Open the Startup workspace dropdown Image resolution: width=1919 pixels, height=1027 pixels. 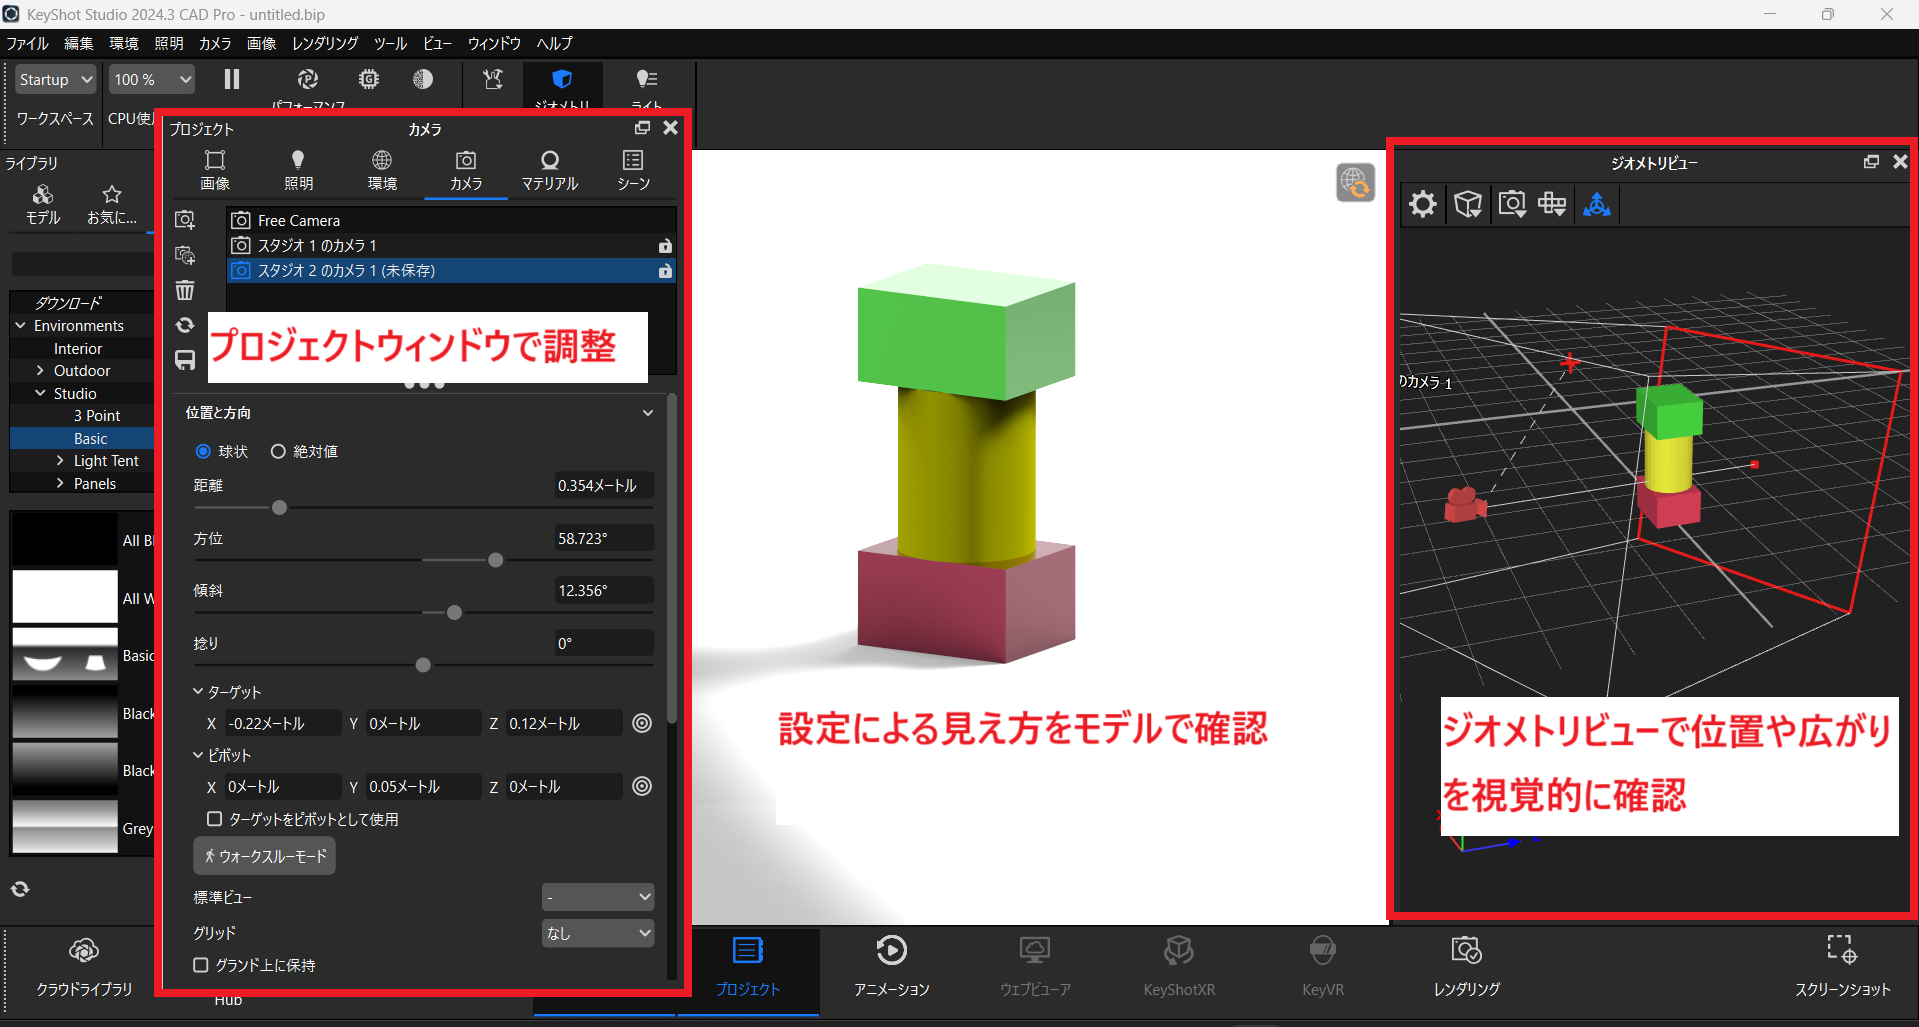(55, 79)
